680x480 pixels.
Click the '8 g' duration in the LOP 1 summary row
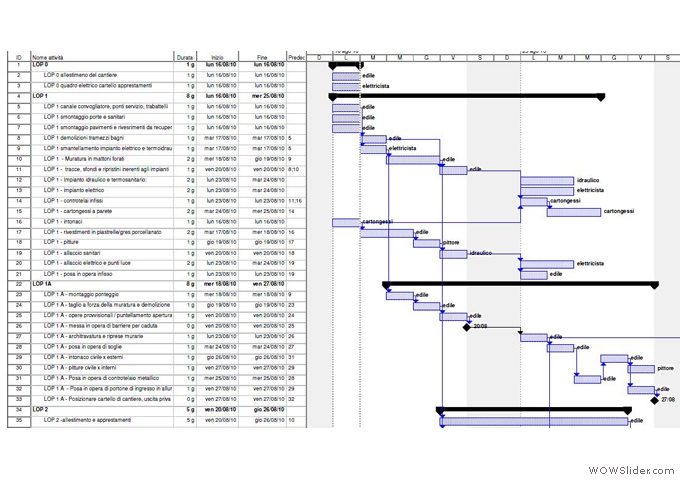[x=190, y=96]
